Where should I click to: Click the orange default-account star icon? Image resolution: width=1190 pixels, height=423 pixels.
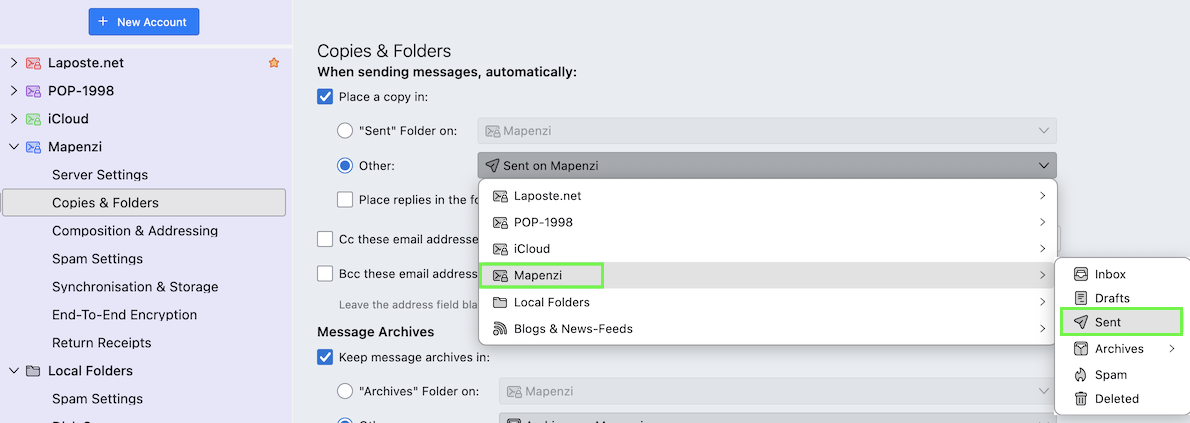(274, 63)
